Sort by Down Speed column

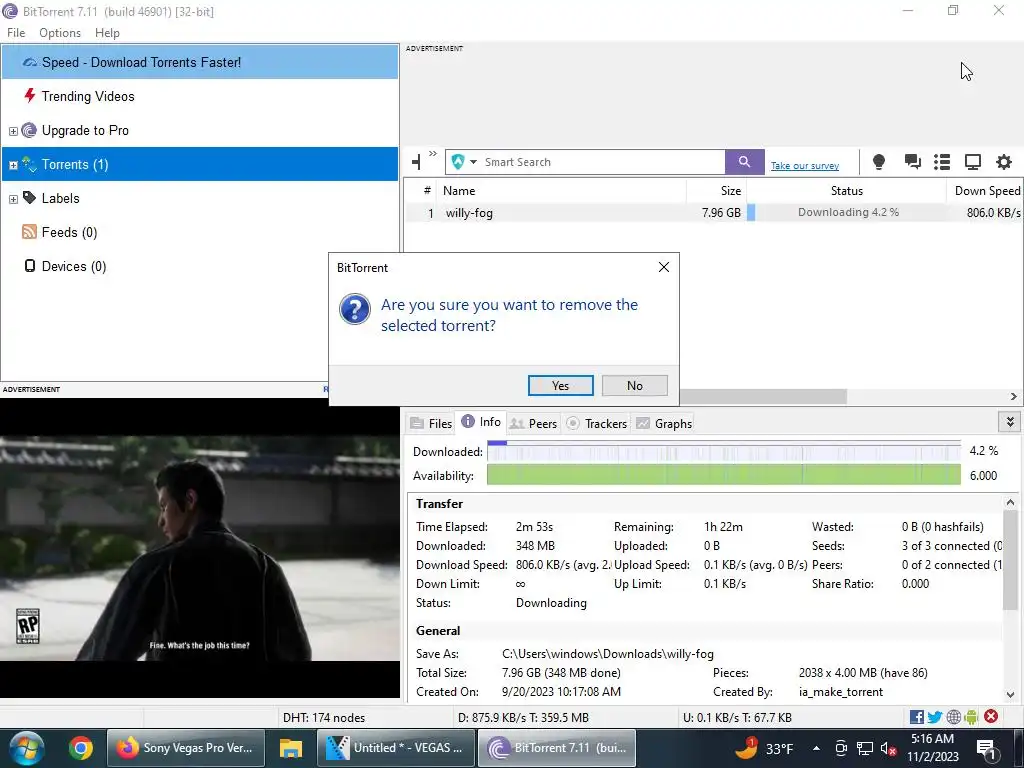click(985, 191)
